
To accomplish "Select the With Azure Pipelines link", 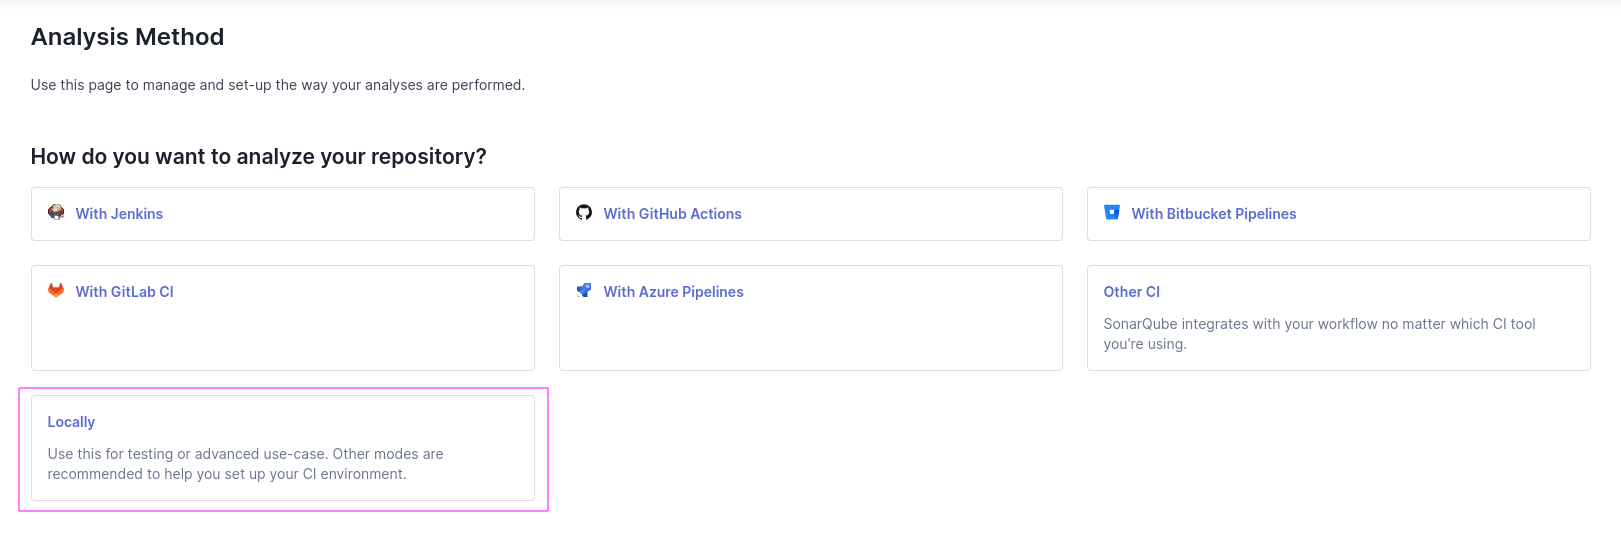I will 673,292.
